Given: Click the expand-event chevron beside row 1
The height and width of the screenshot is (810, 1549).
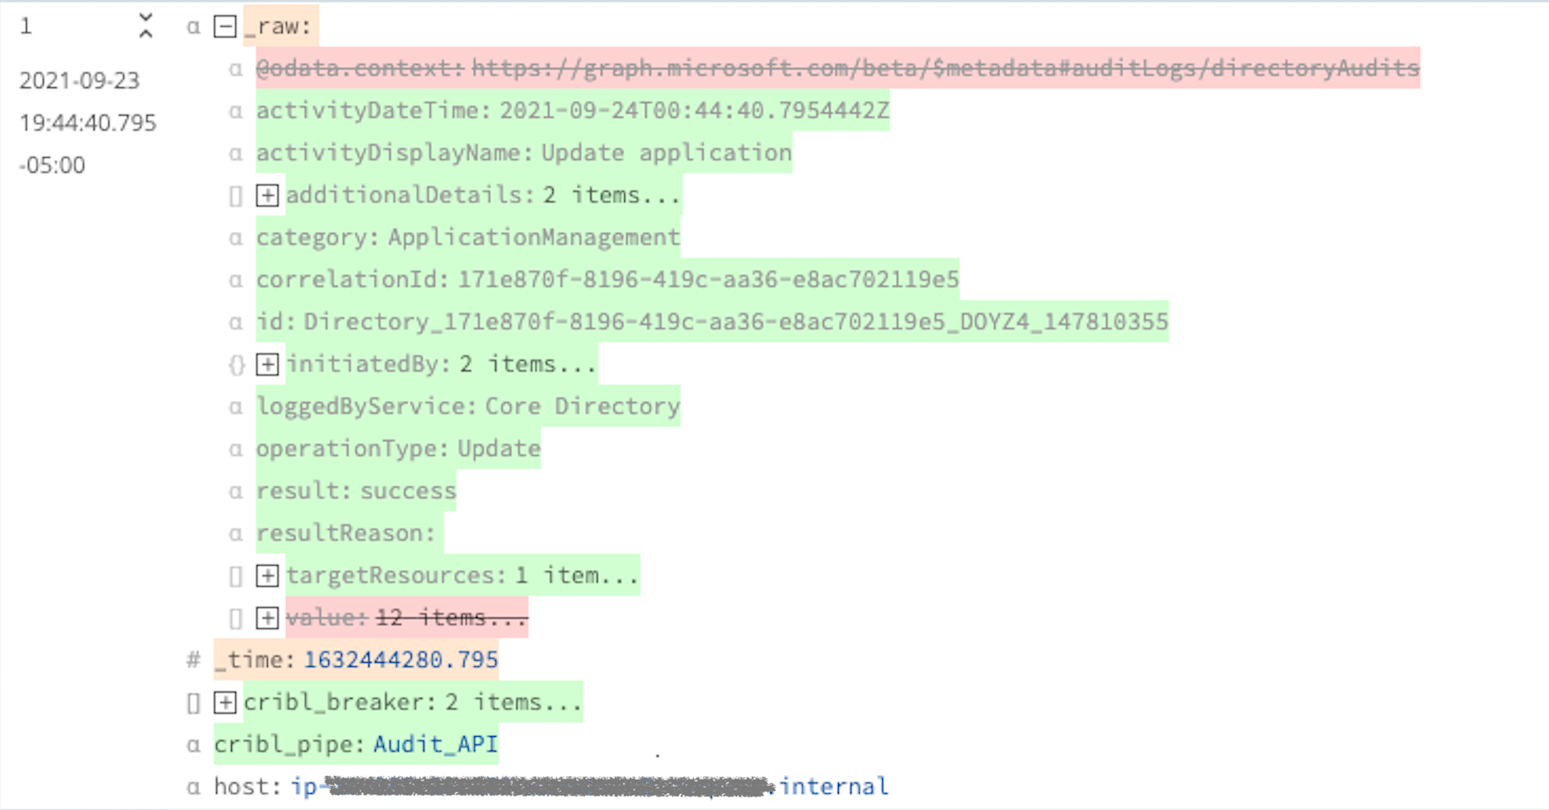Looking at the screenshot, I should click(x=146, y=26).
